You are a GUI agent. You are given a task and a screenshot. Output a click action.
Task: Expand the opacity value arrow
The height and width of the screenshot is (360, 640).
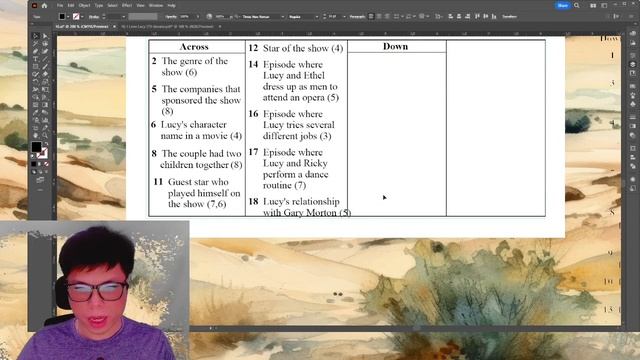(x=198, y=17)
